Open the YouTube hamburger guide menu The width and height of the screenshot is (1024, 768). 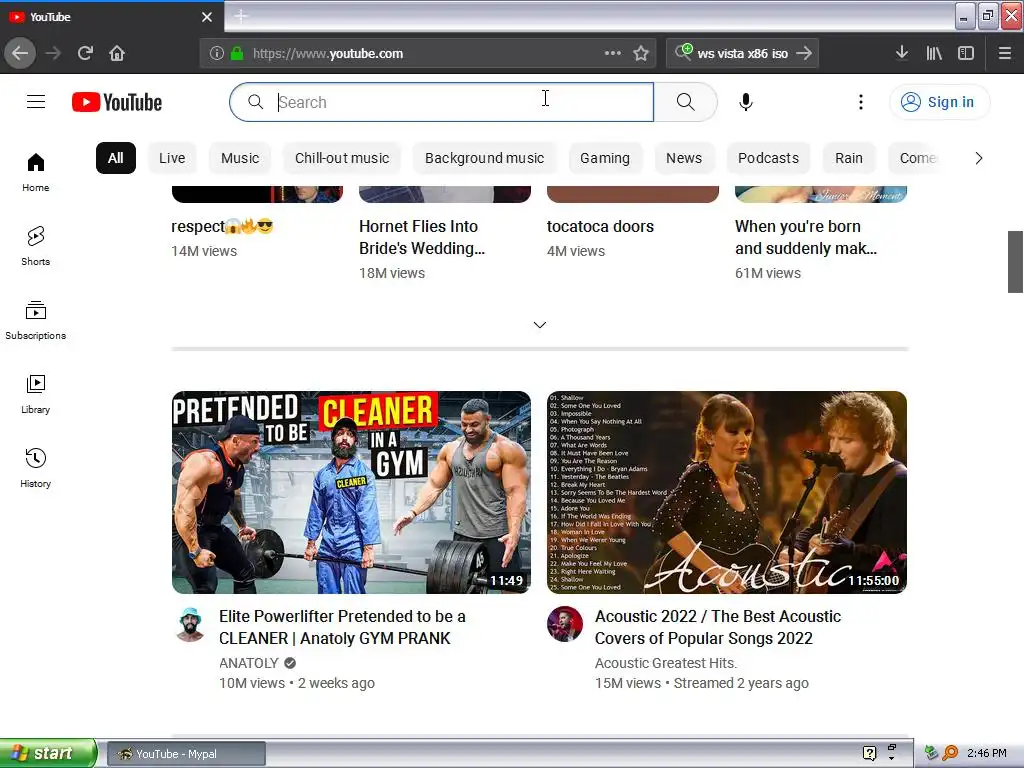click(36, 102)
